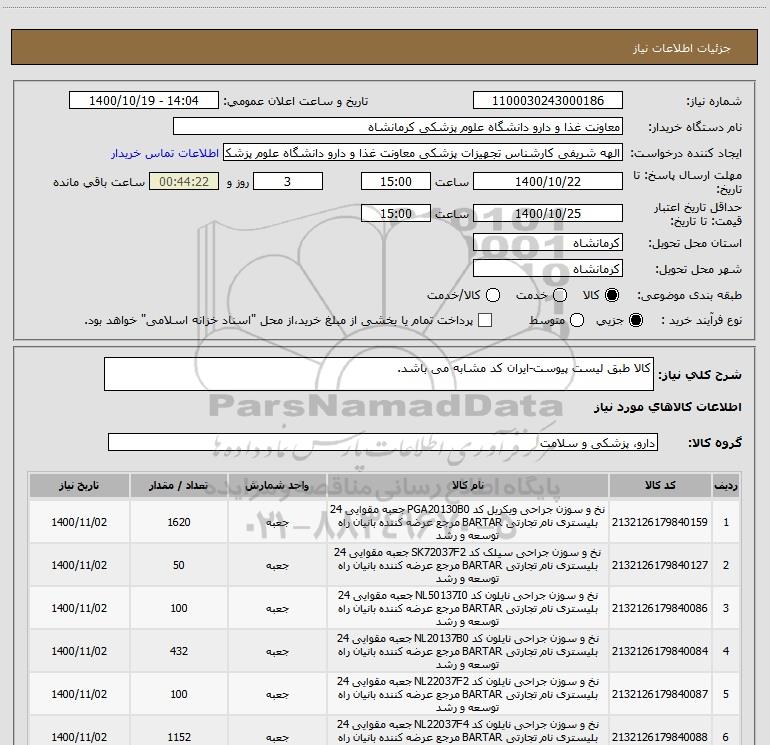Click the شماره نیاز field 1100030243000186

548,100
